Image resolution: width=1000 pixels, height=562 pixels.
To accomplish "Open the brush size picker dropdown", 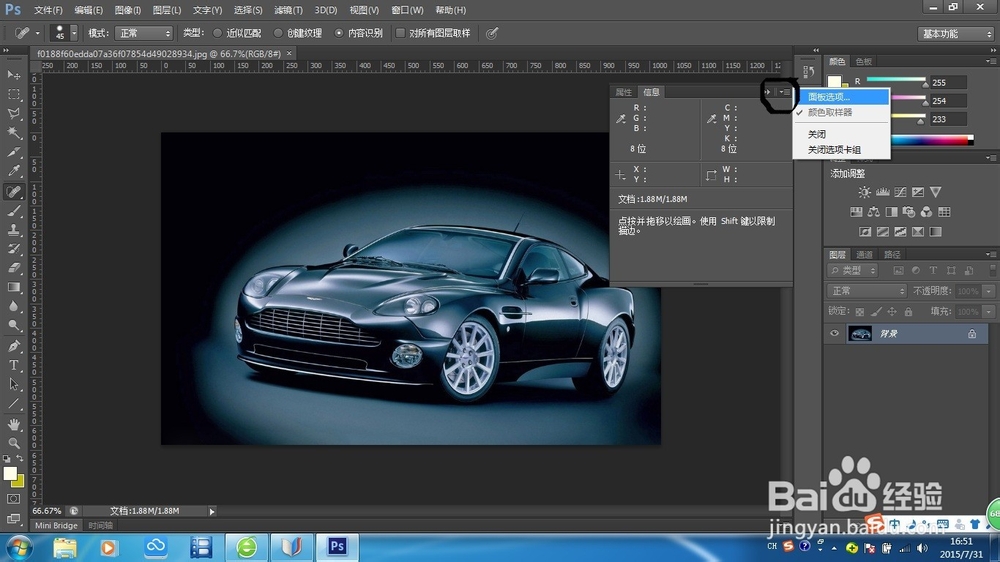I will [74, 33].
